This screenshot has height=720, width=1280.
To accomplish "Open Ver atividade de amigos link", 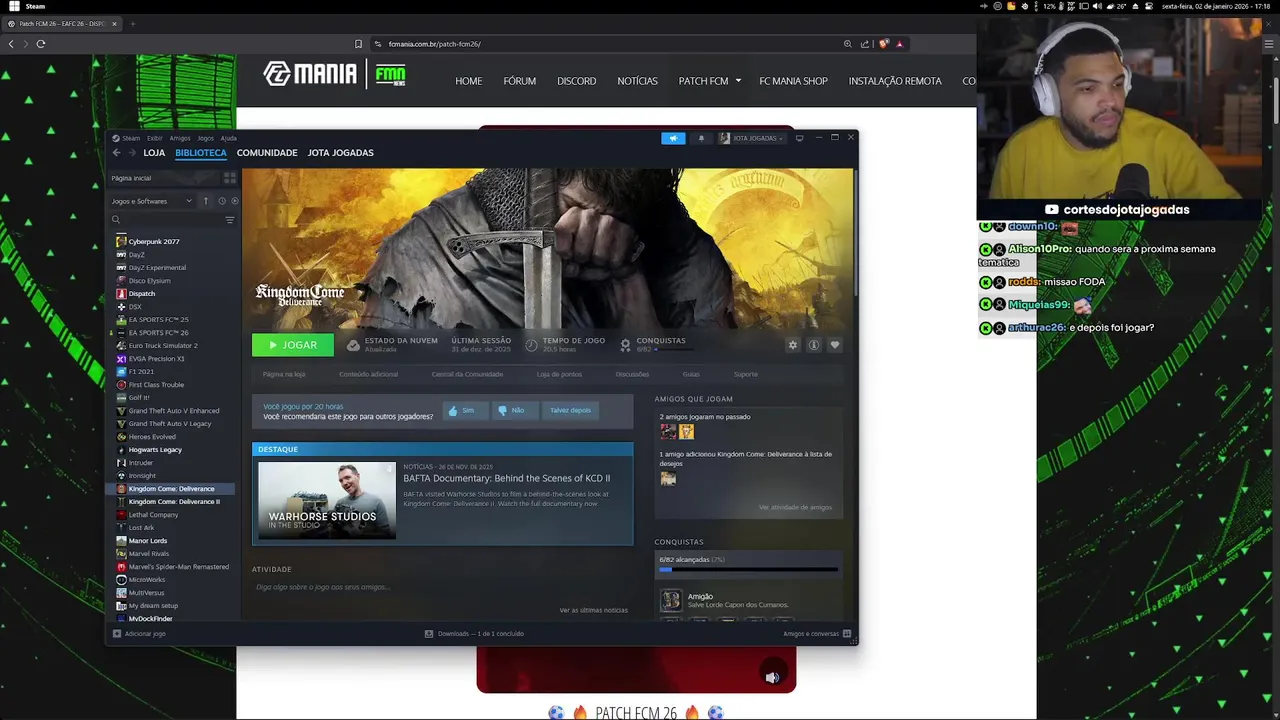I will point(795,507).
